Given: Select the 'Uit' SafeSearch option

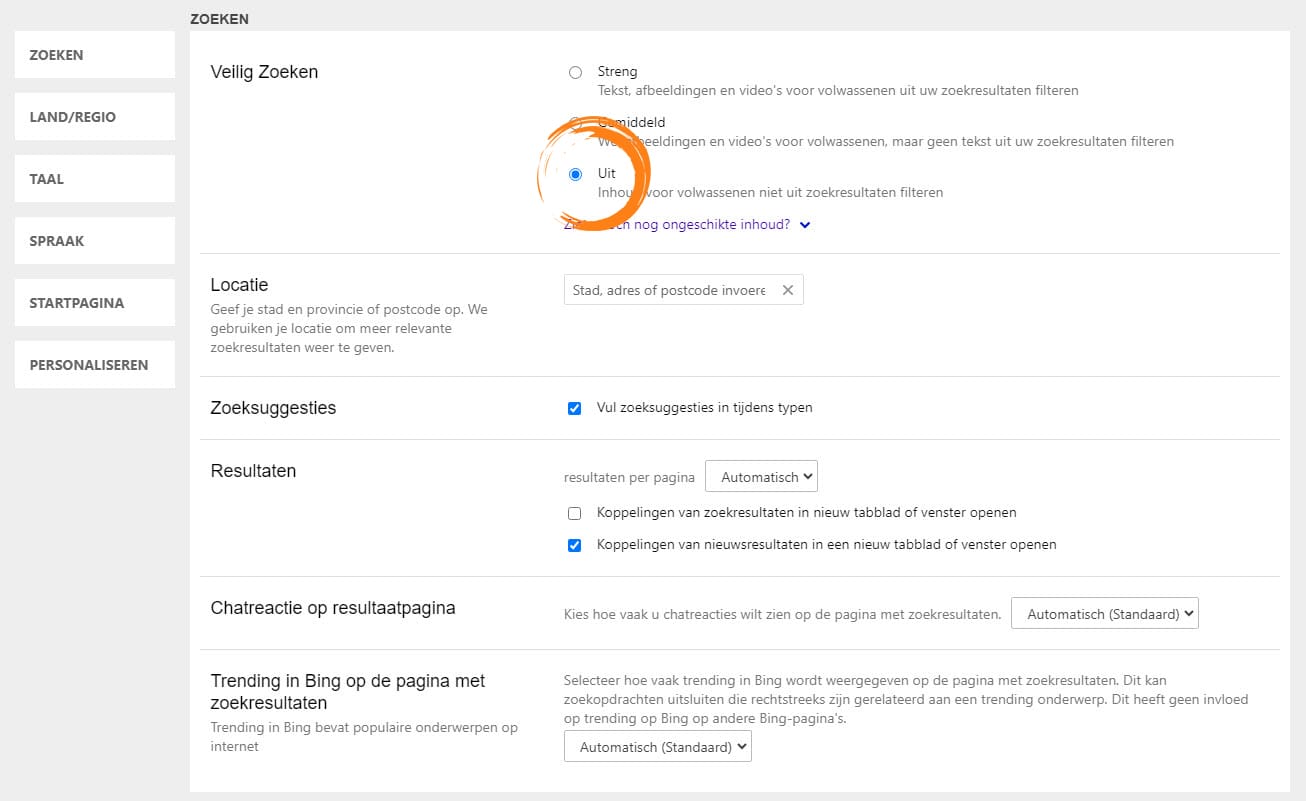Looking at the screenshot, I should click(x=575, y=173).
